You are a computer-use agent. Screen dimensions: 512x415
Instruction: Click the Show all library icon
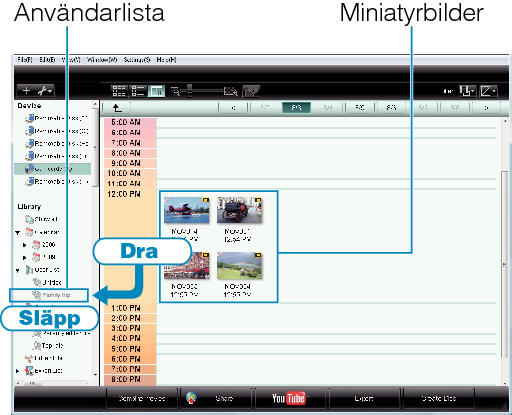(29, 219)
